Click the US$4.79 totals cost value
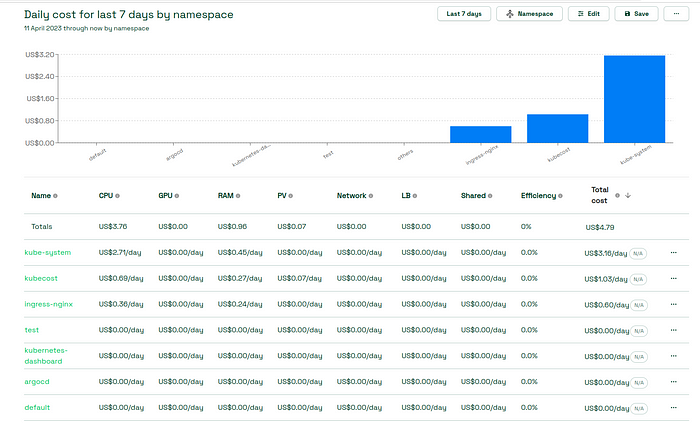Viewport: 700px width, 423px height. tap(600, 228)
